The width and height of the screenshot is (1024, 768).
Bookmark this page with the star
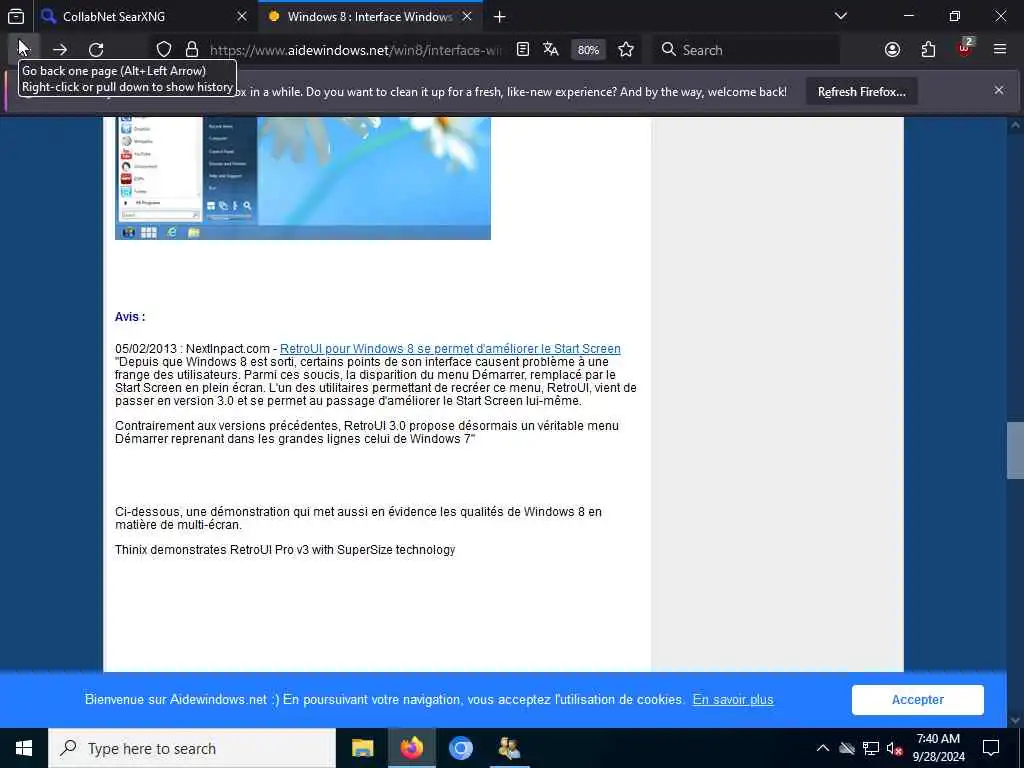tap(626, 50)
